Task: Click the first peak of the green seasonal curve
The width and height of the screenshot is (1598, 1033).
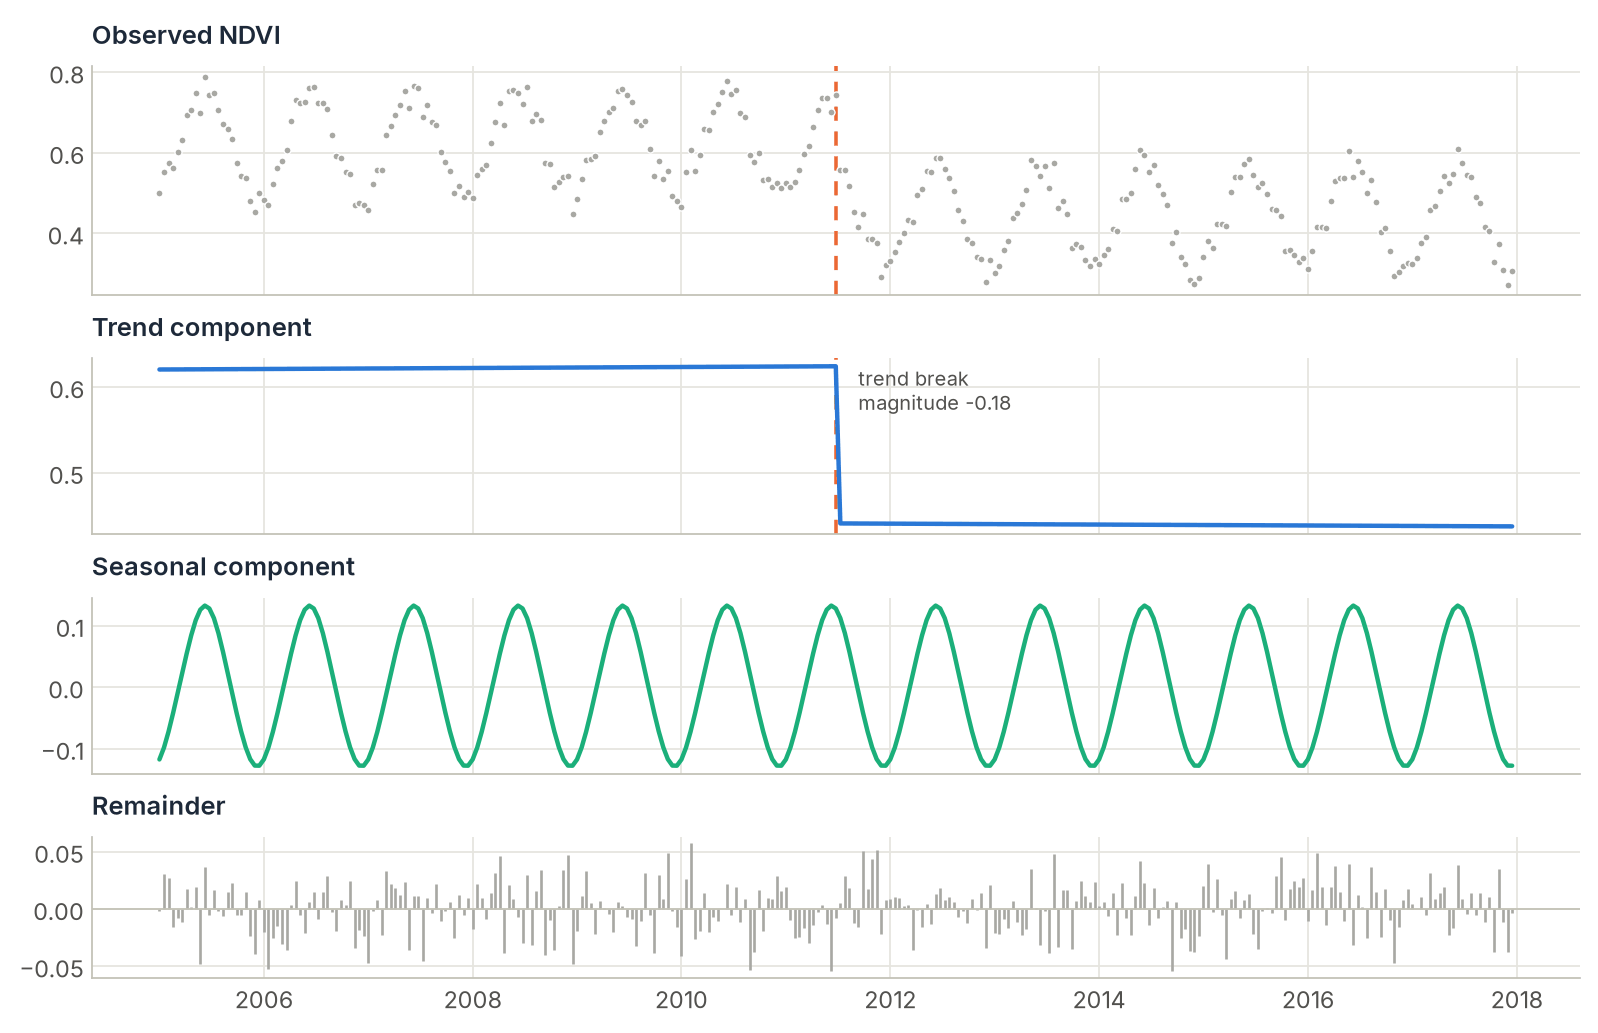Action: (x=205, y=606)
